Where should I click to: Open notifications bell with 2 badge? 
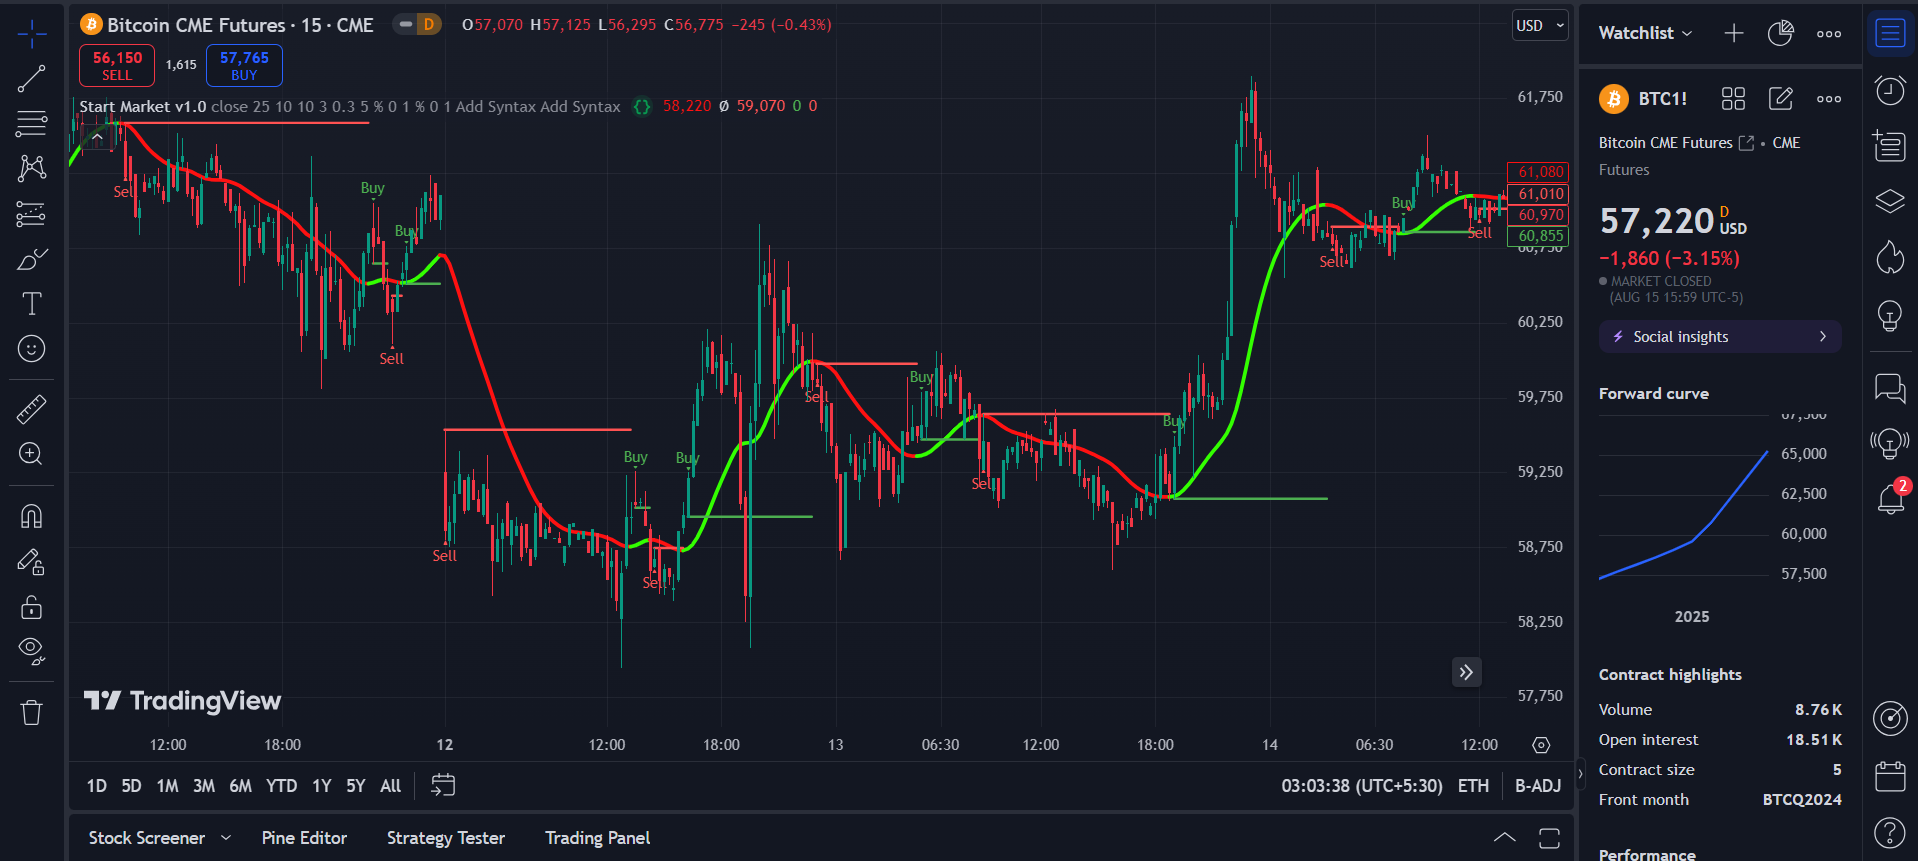click(1891, 497)
